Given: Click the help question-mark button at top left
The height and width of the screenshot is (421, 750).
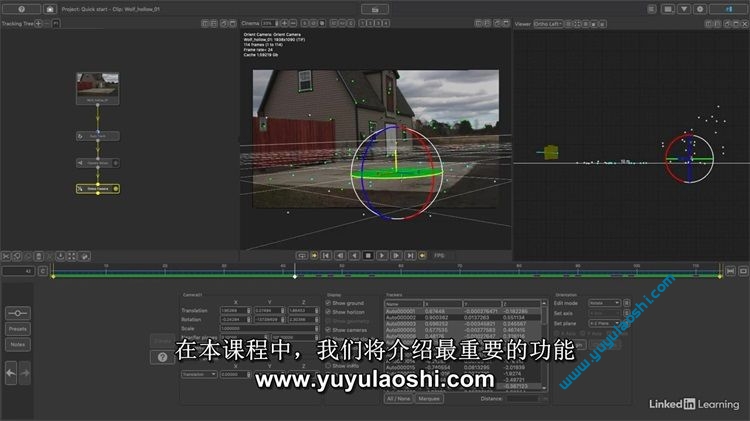Looking at the screenshot, I should pos(22,9).
